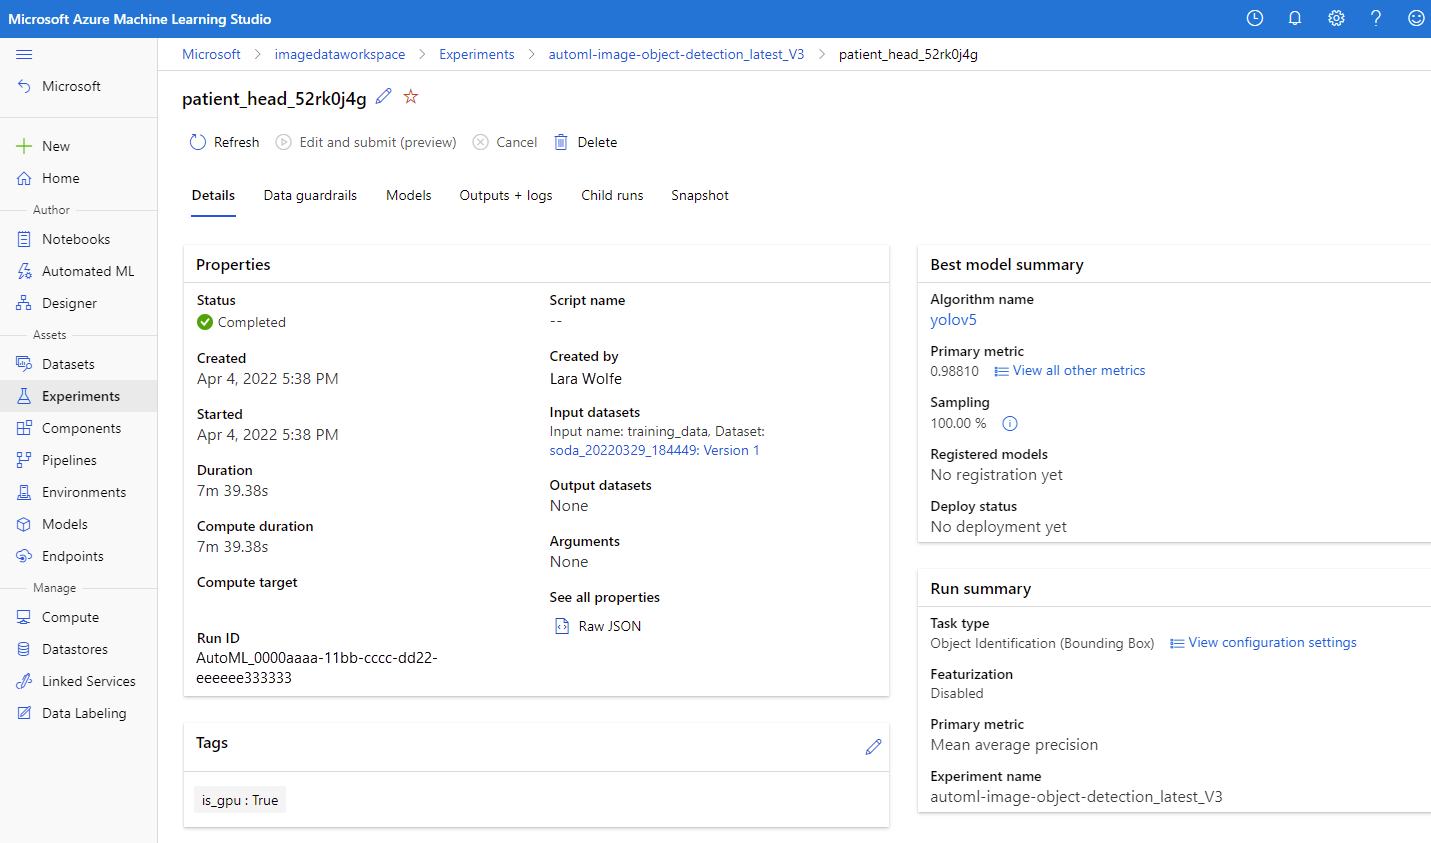This screenshot has width=1431, height=843.
Task: Open the Outputs + logs tab
Action: (506, 195)
